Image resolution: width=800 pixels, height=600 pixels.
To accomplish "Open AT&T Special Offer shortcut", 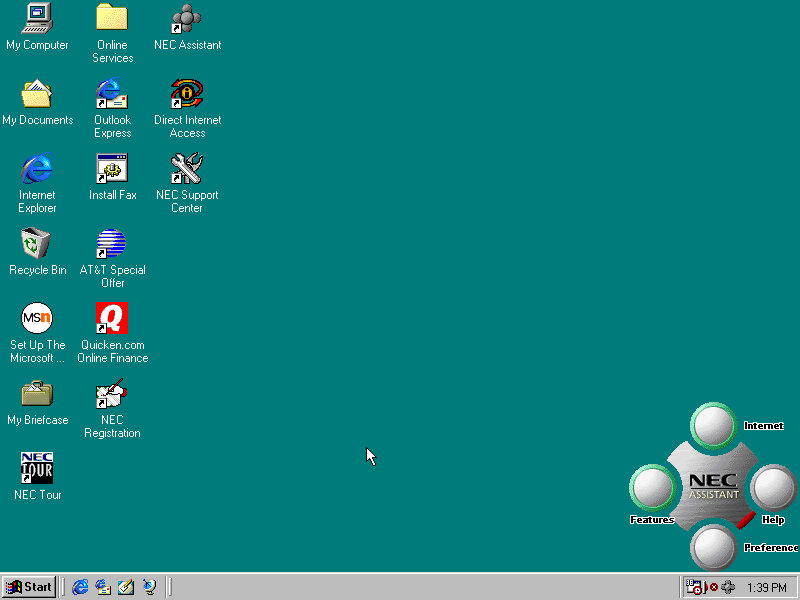I will [112, 244].
